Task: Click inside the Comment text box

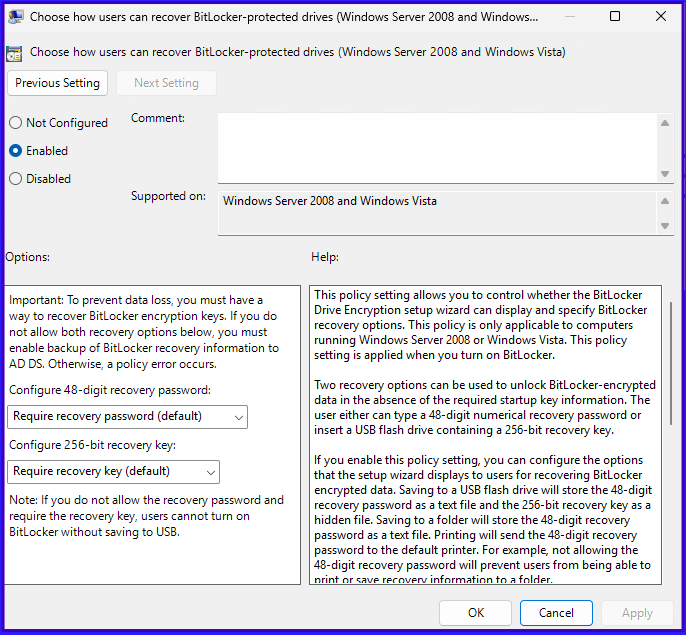Action: (436, 147)
